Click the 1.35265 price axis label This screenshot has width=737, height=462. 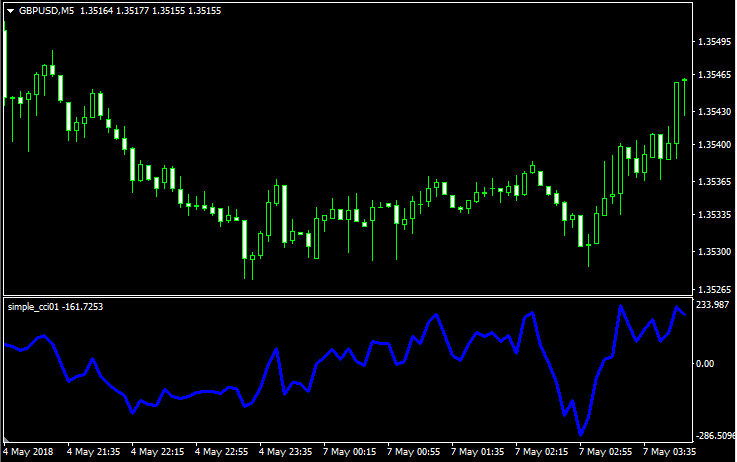[x=712, y=290]
